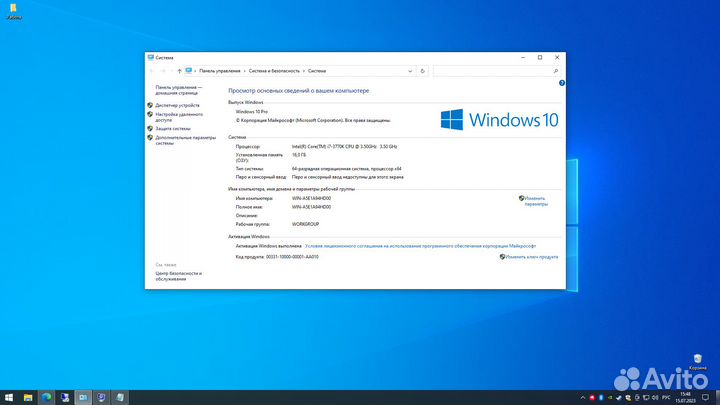Viewport: 720px width, 405px height.
Task: Show hidden tray icons chevron
Action: pos(583,398)
